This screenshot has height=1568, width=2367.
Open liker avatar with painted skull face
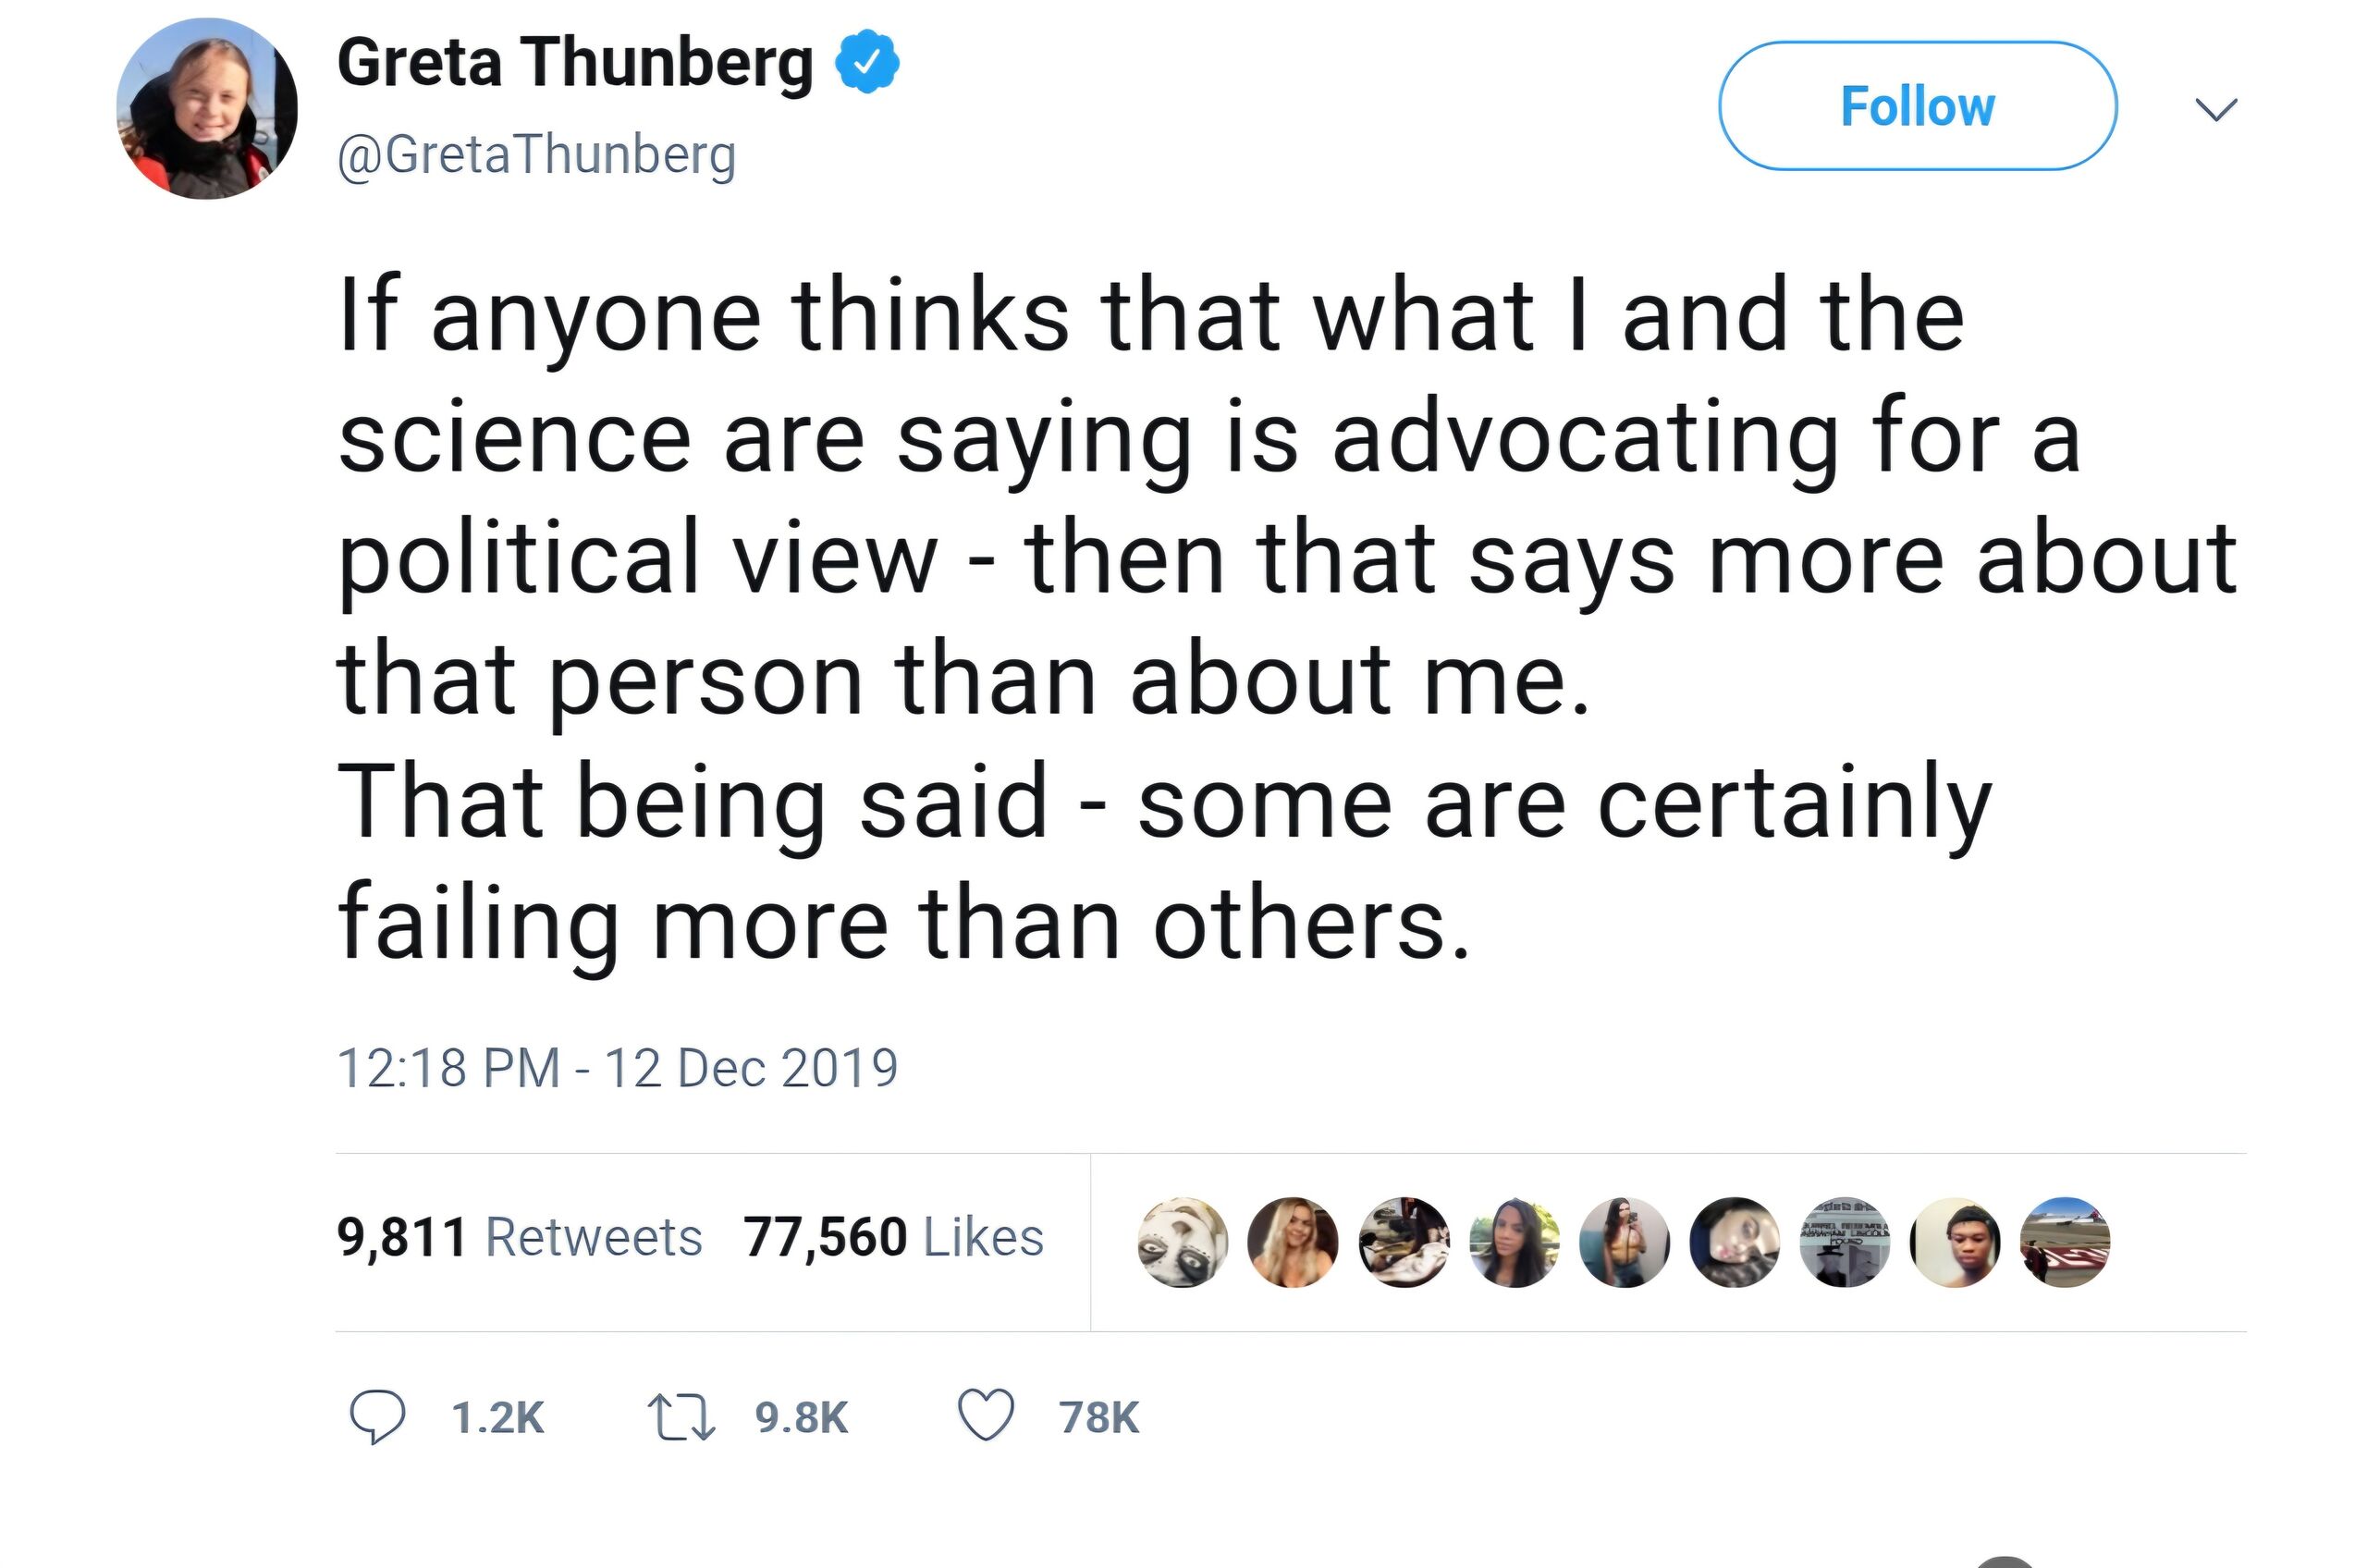(x=1183, y=1242)
